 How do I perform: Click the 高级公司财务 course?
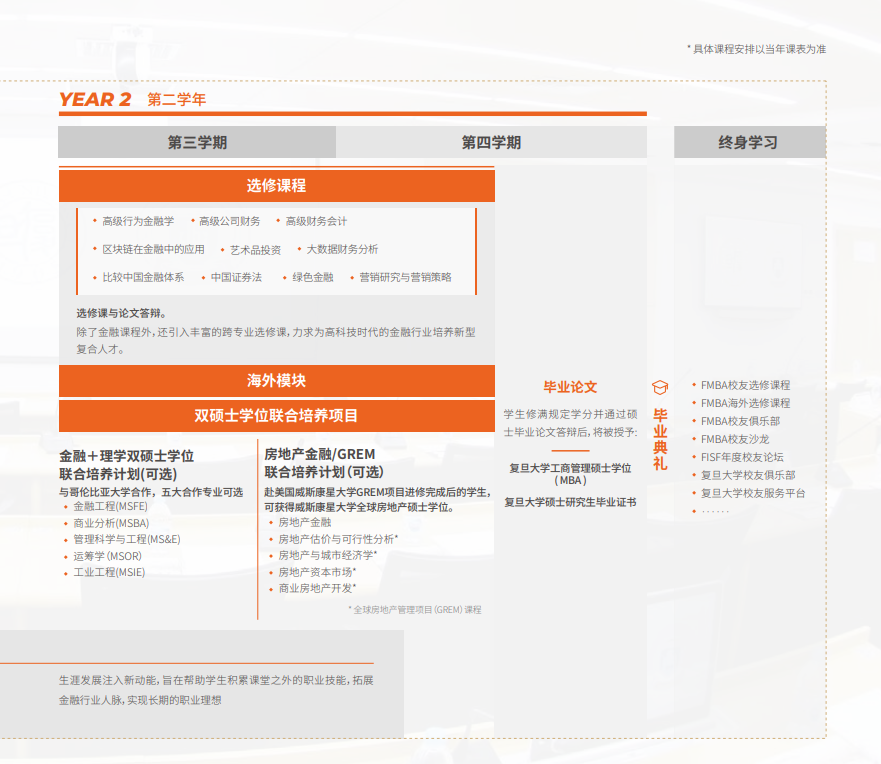click(x=229, y=221)
